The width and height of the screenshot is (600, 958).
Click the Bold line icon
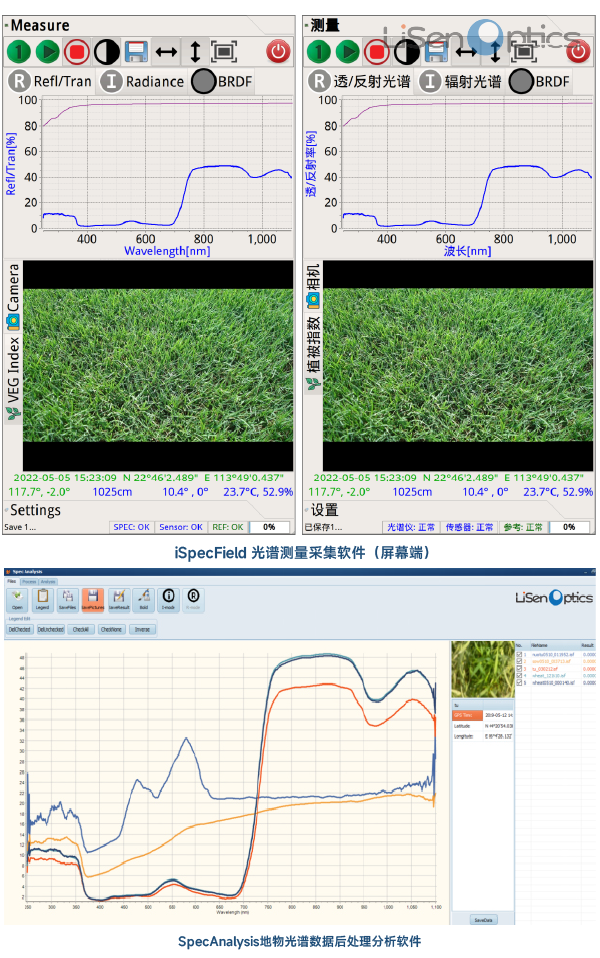point(144,599)
